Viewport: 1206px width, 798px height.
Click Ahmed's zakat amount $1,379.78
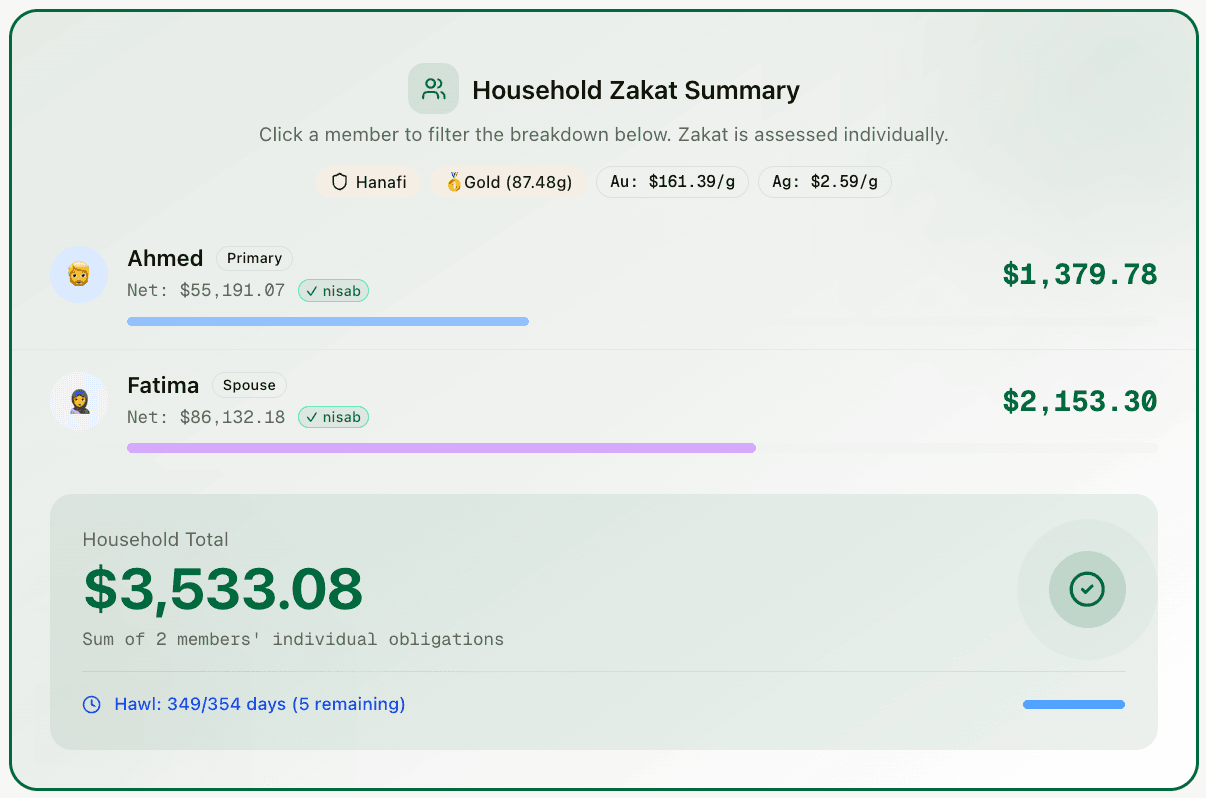point(1079,274)
